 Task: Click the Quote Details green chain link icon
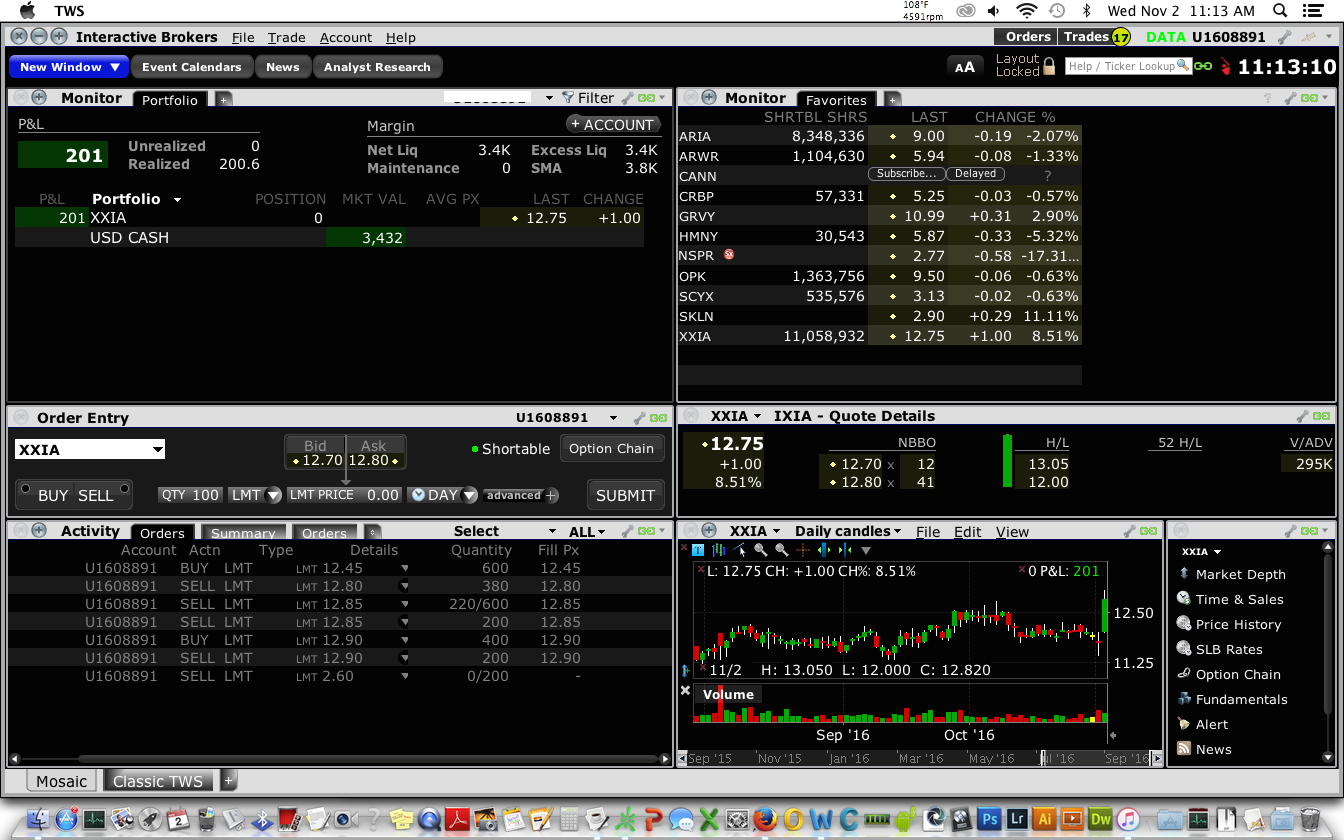tap(1321, 416)
